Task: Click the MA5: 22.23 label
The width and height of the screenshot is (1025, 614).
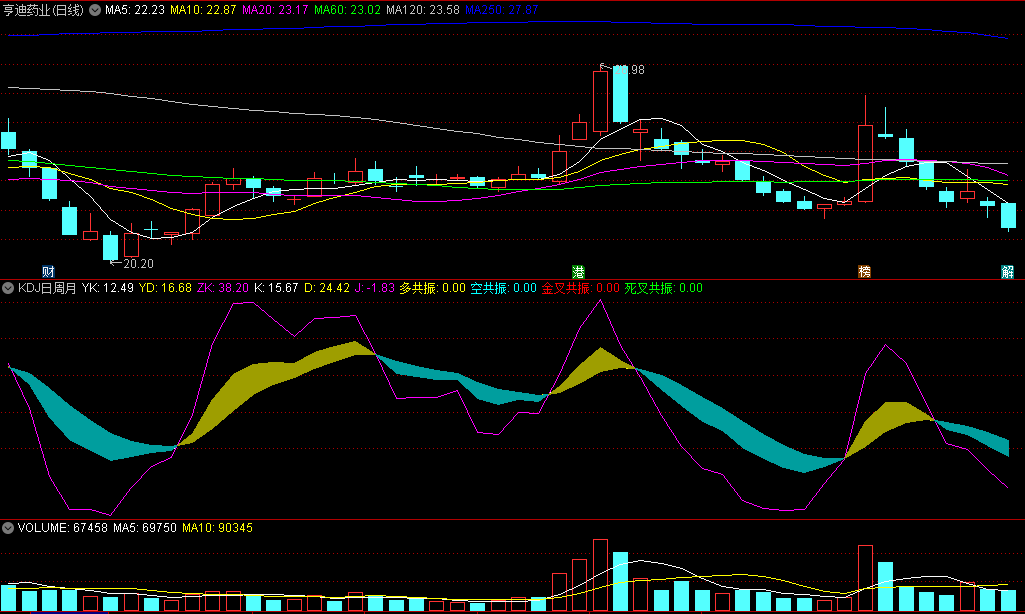Action: [135, 10]
